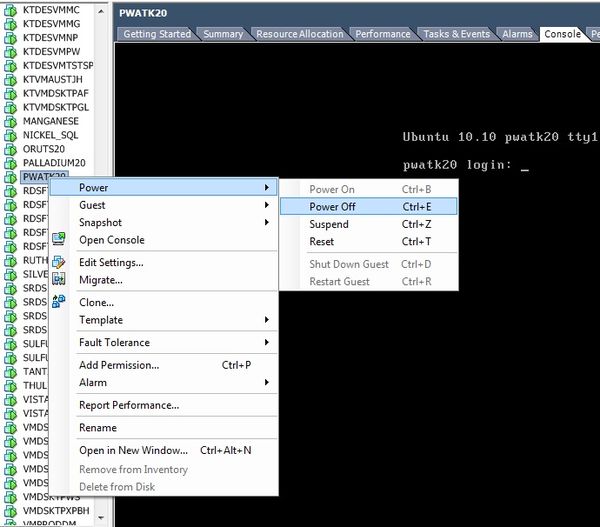Click the VM icon beside KTVMAUSTJH
600x527 pixels.
[x=13, y=79]
